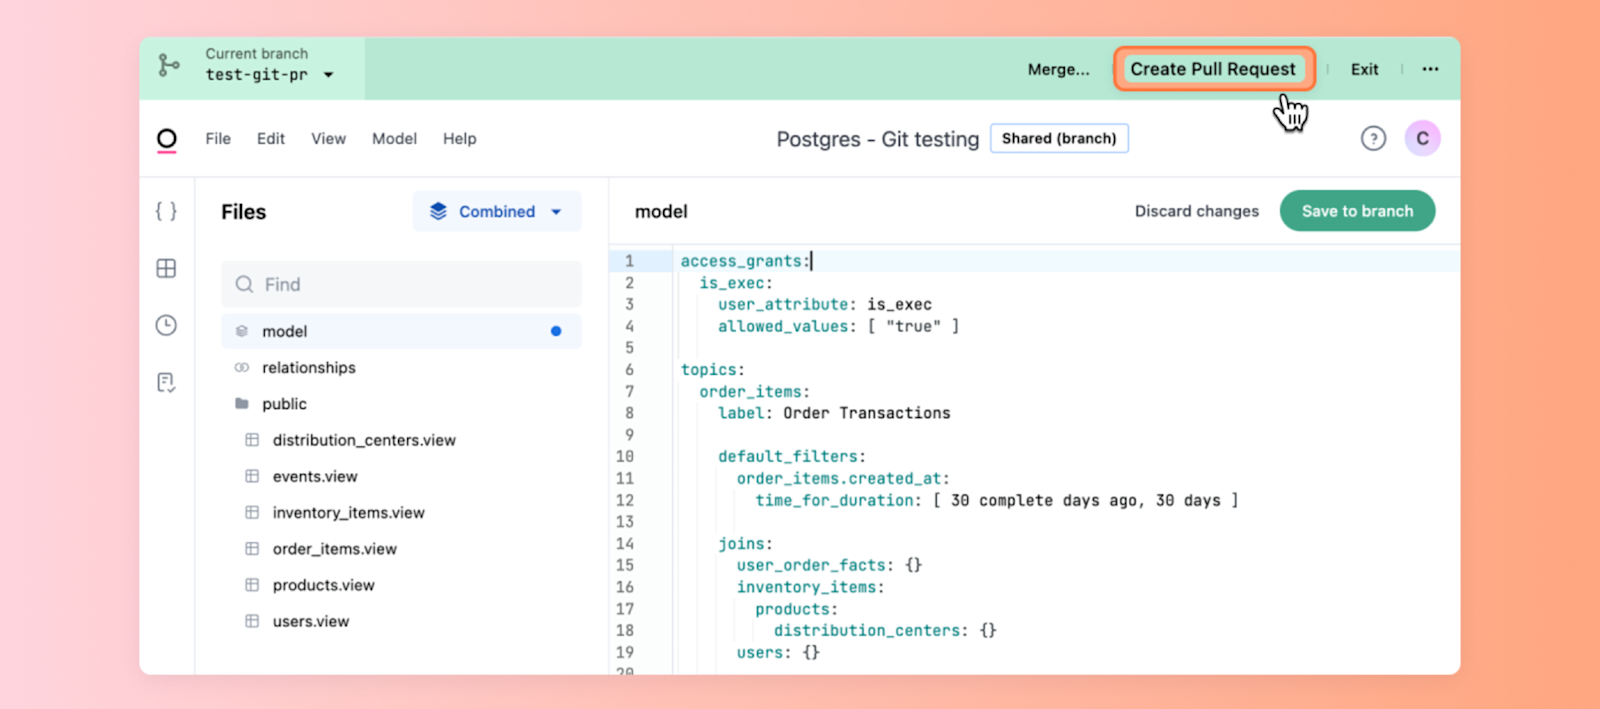Click line number 10 in gutter
This screenshot has height=709, width=1600.
click(625, 456)
